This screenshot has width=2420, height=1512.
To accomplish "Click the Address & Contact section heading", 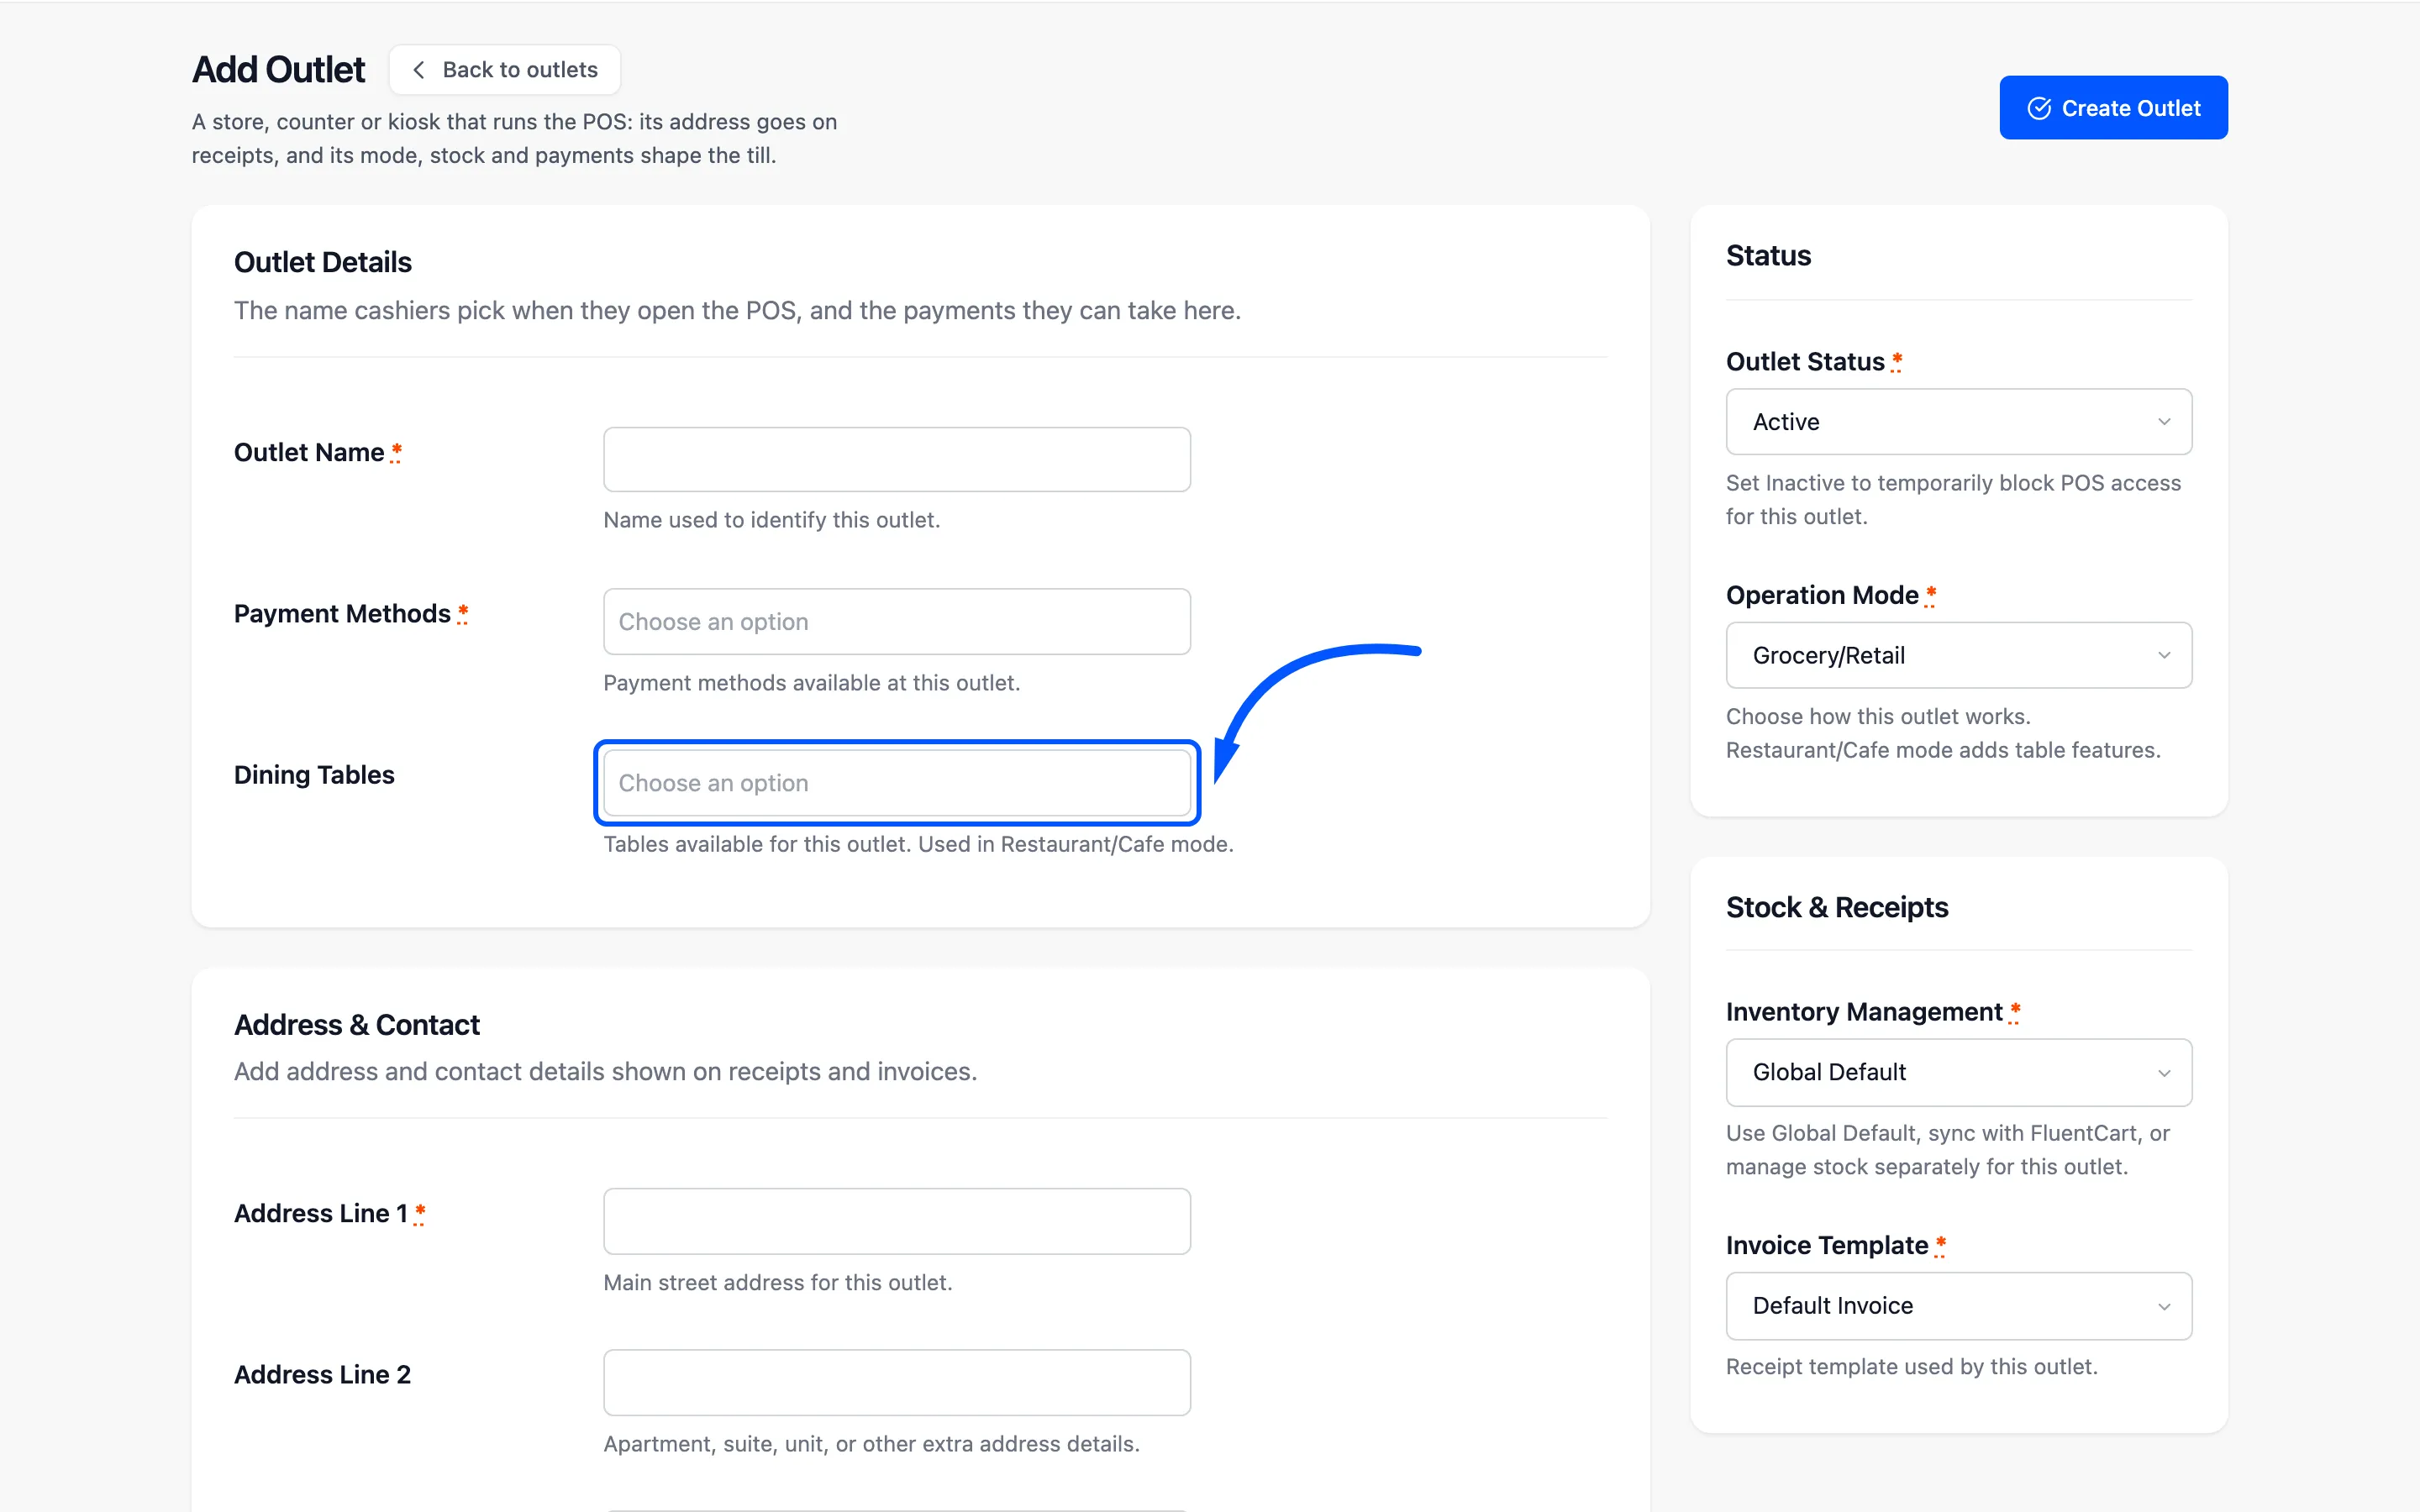I will pos(357,1025).
